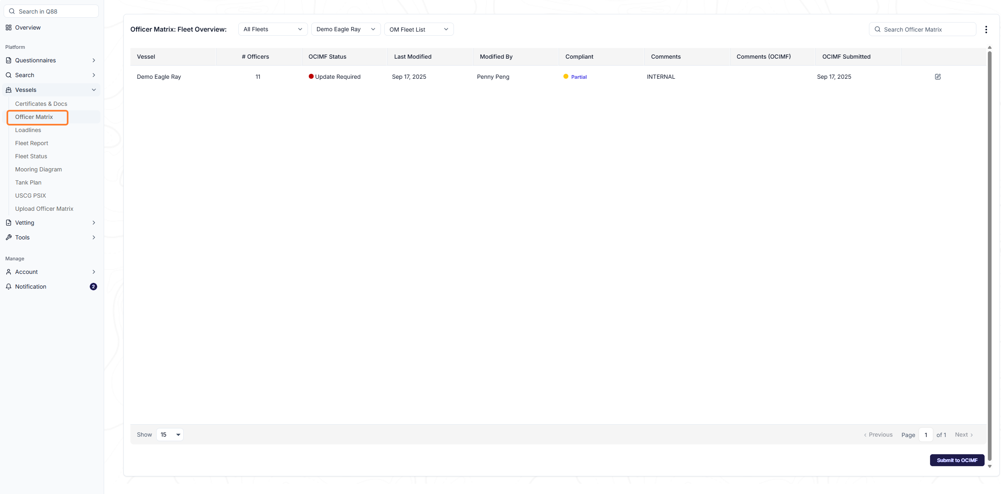Expand the Tools submenu chevron
This screenshot has height=494, width=1001.
click(x=94, y=237)
